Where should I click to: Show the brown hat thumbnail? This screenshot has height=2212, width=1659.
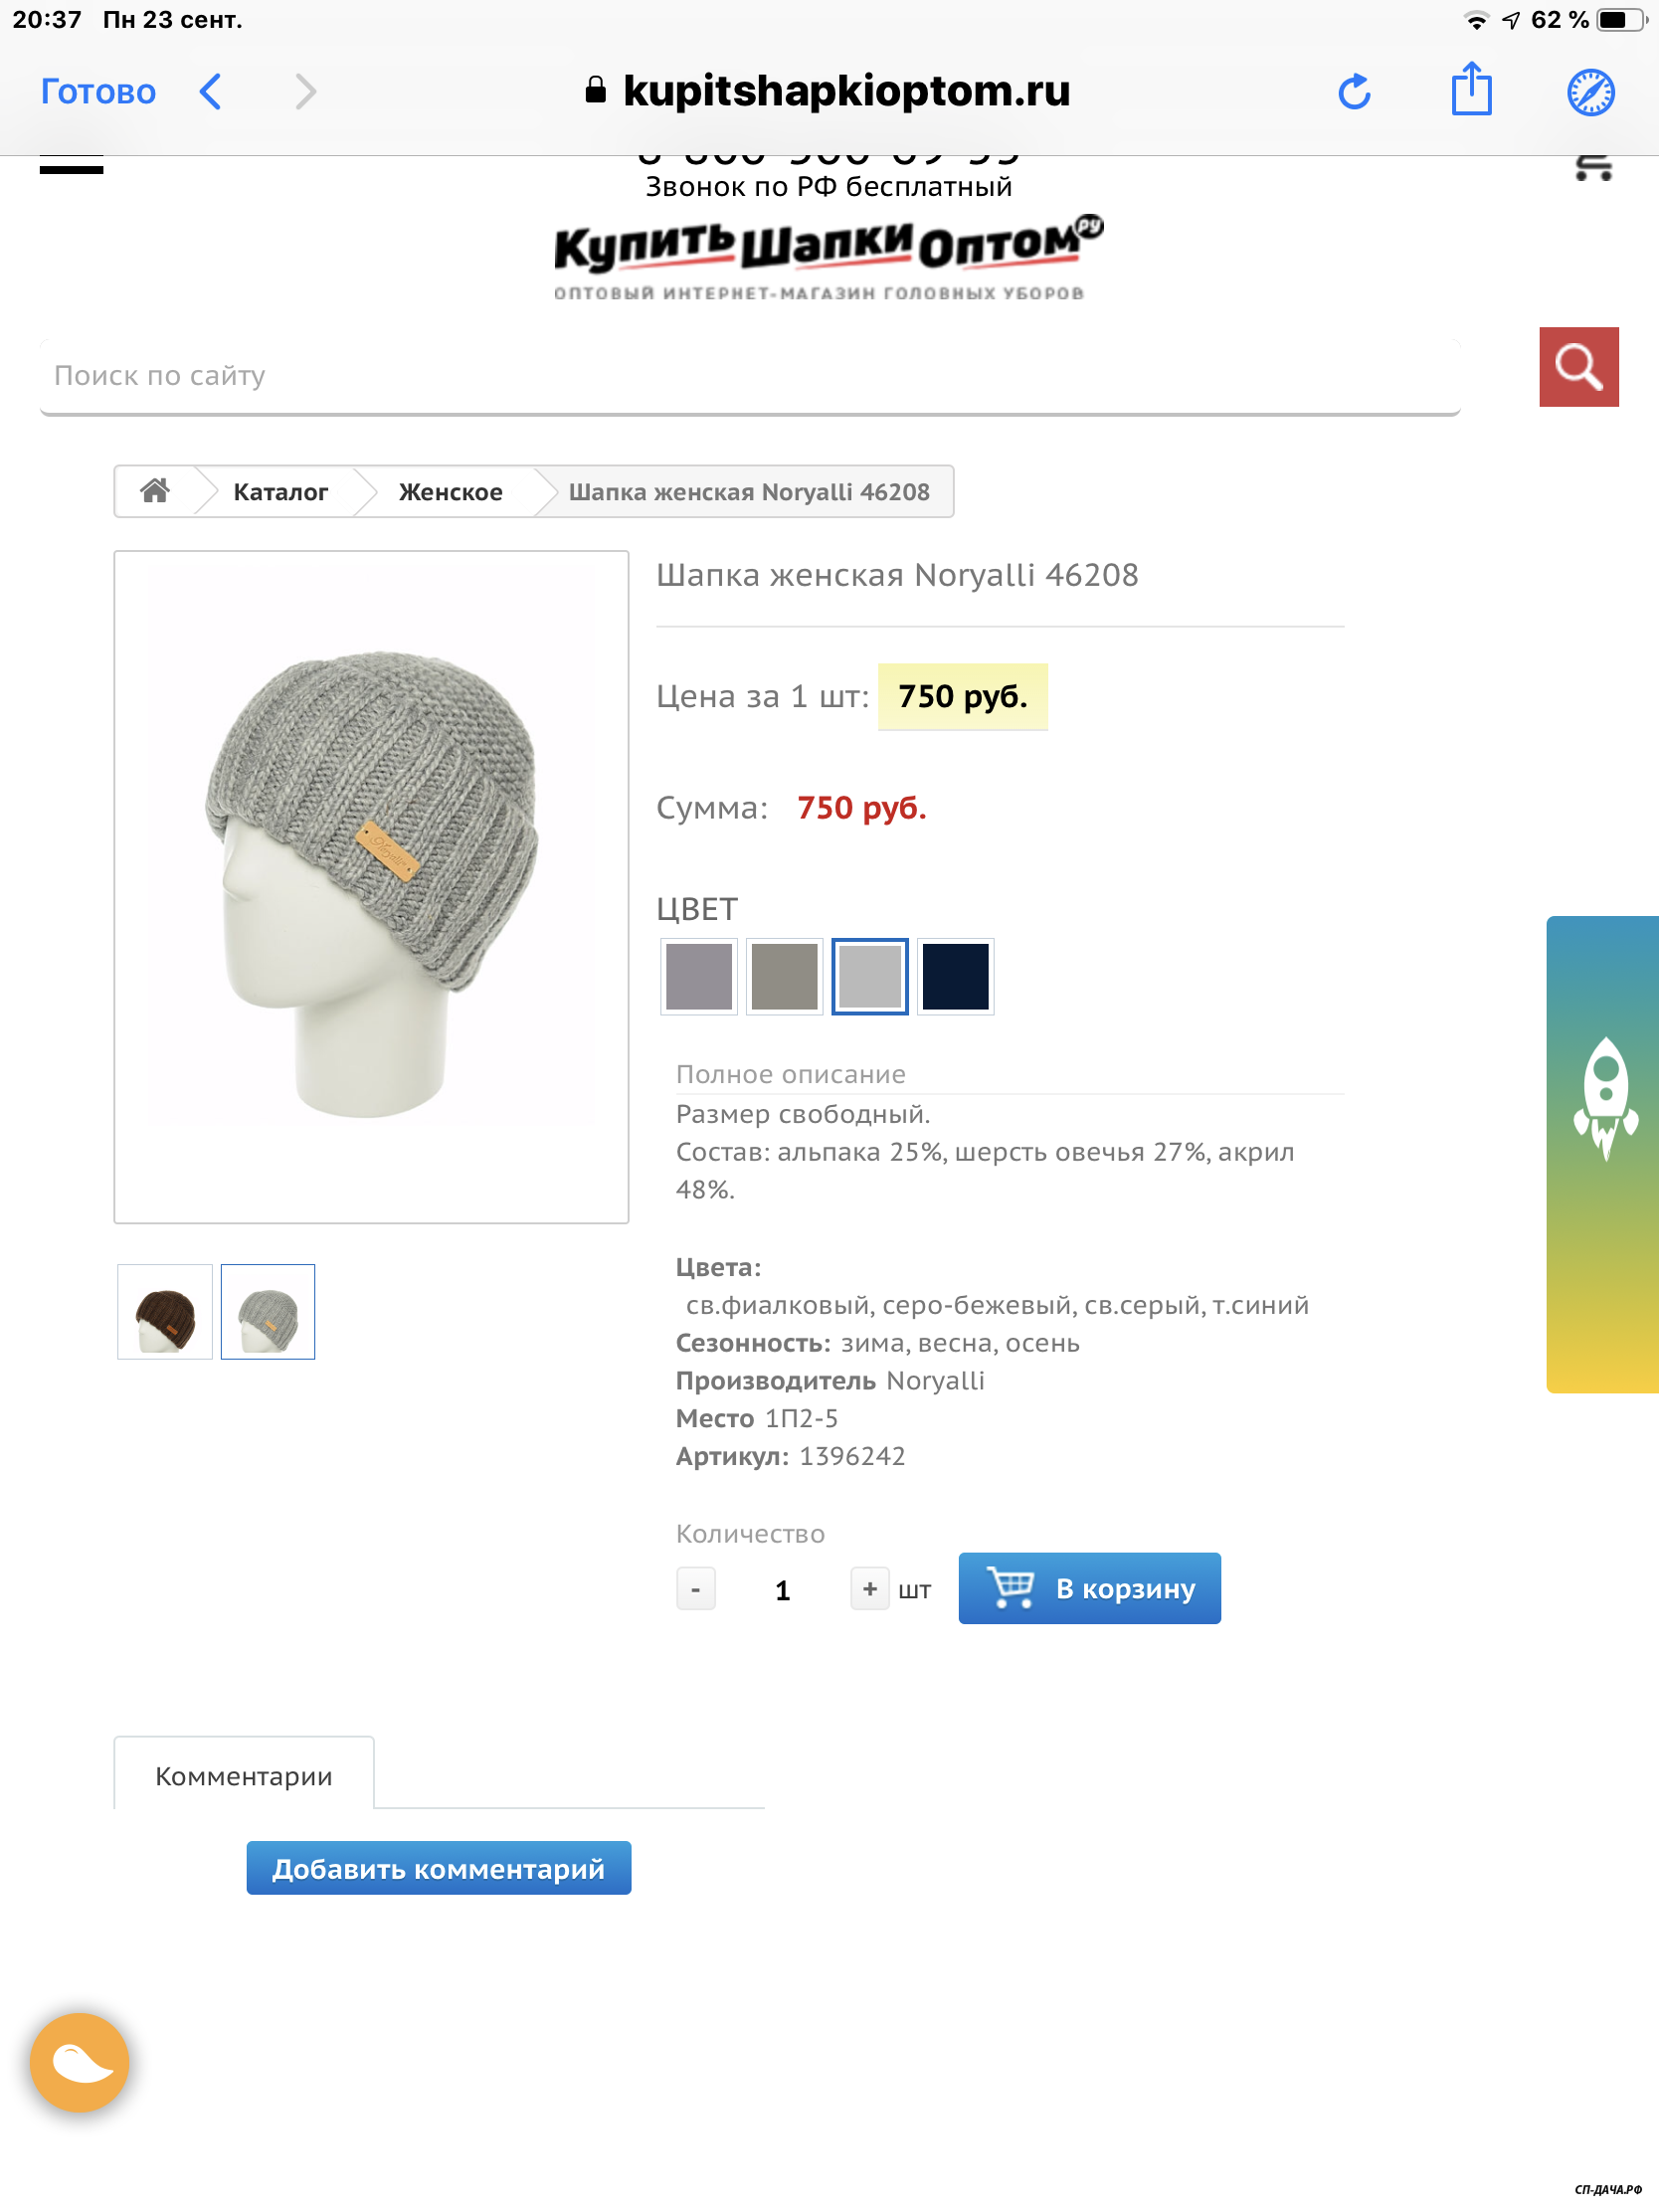pyautogui.click(x=165, y=1312)
